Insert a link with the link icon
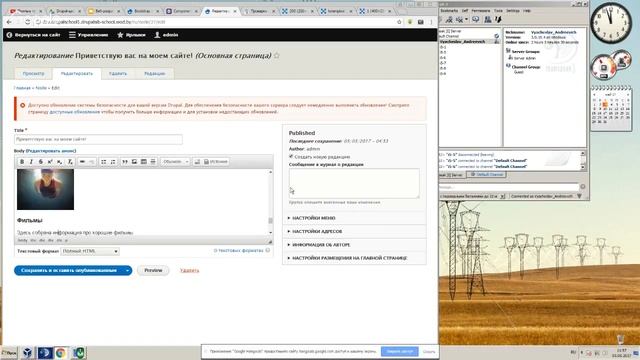The width and height of the screenshot is (640, 360). pos(82,162)
